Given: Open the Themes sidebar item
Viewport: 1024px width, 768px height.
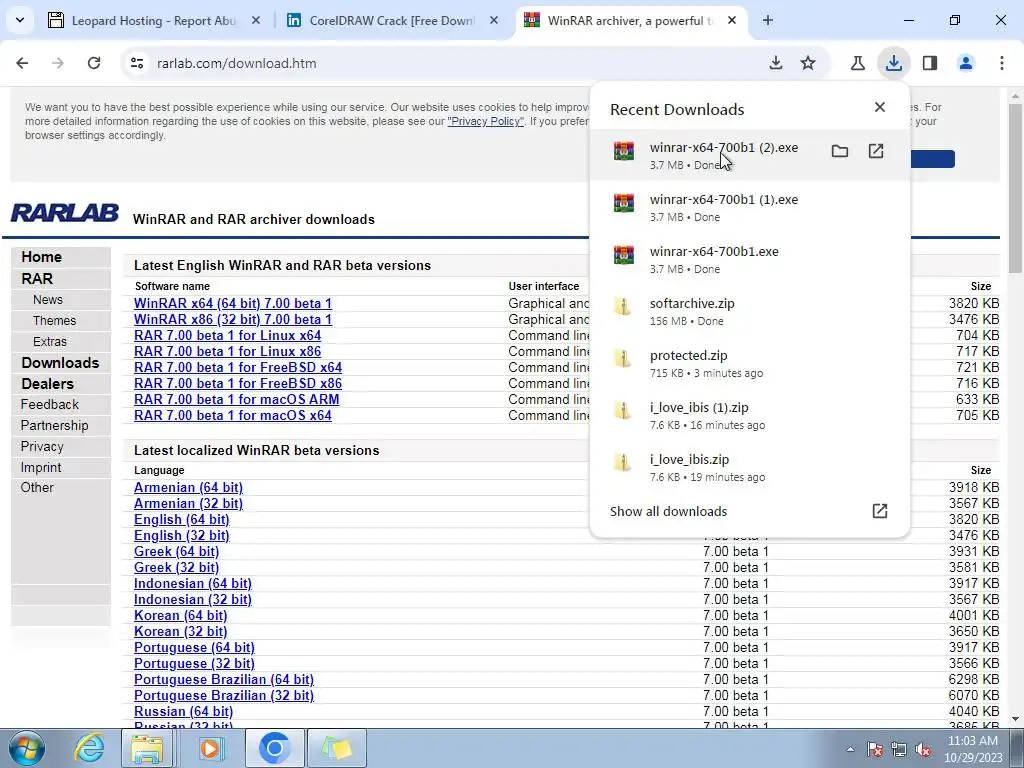Looking at the screenshot, I should coord(54,321).
